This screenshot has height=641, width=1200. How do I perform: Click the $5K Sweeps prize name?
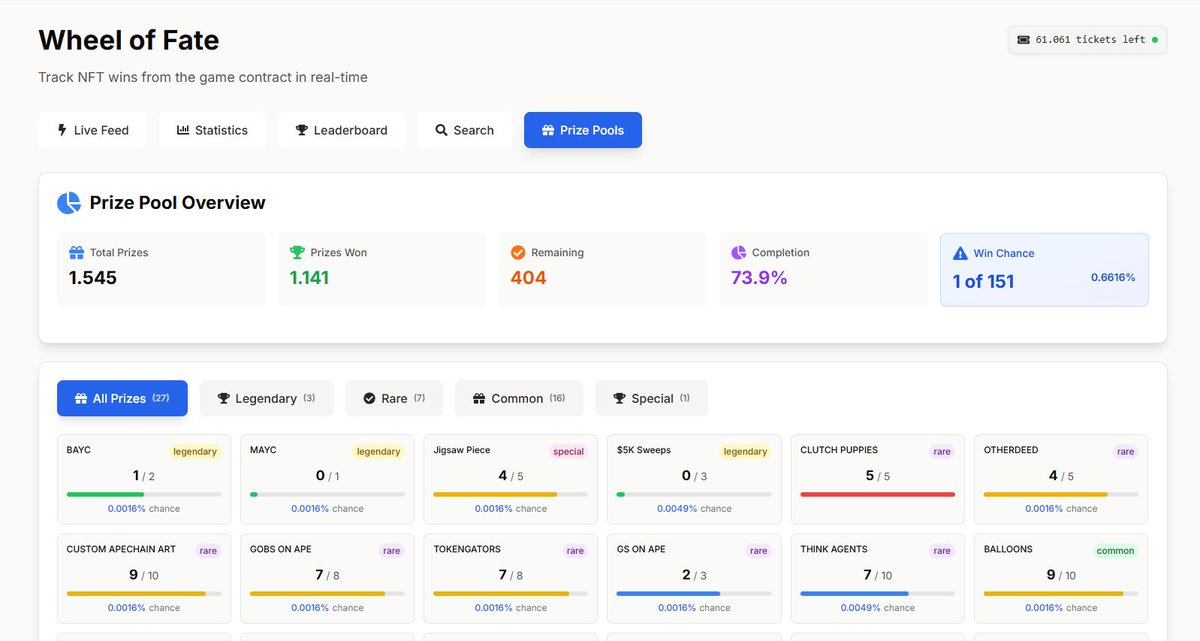click(x=644, y=450)
